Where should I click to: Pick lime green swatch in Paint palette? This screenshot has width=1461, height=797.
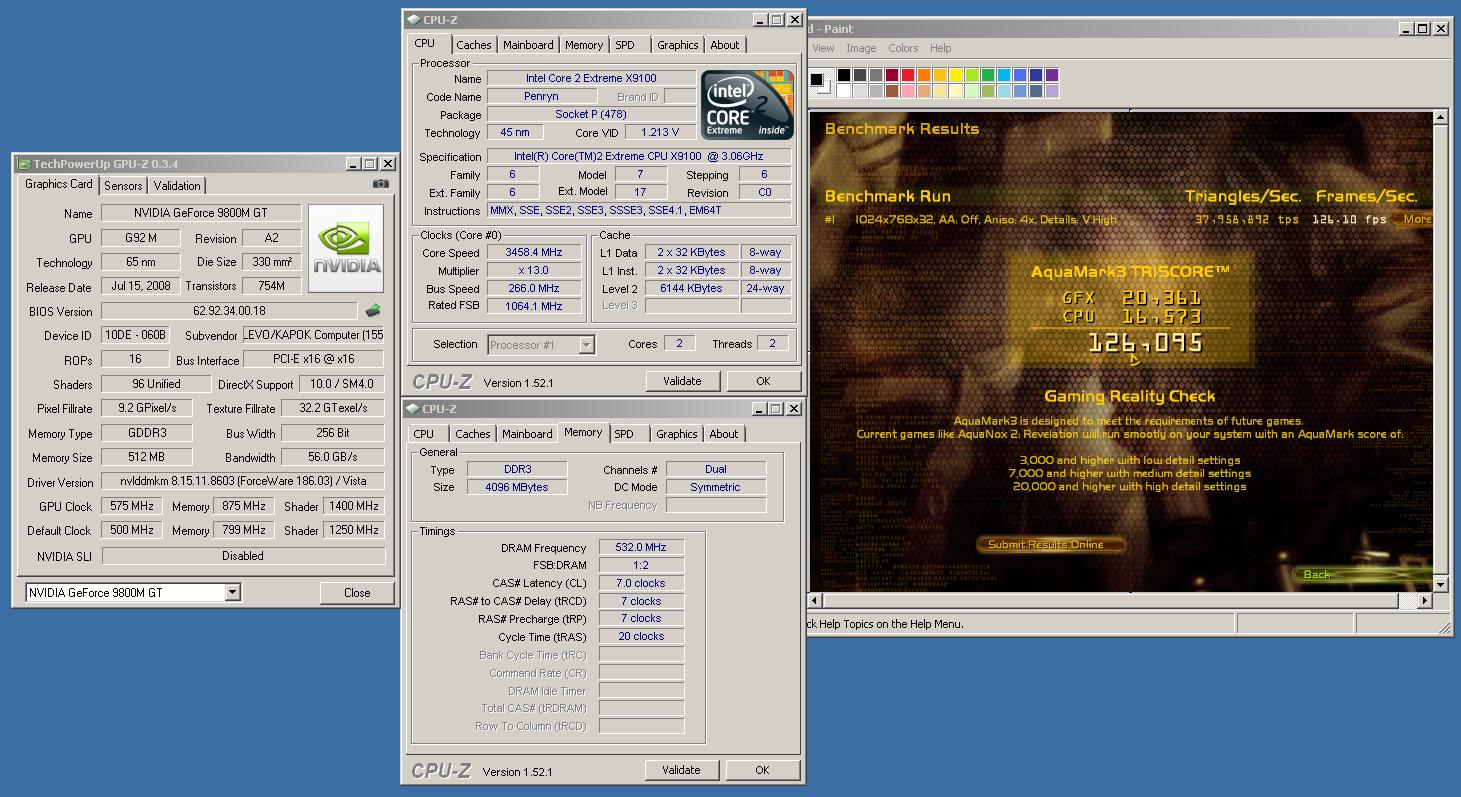(x=972, y=75)
